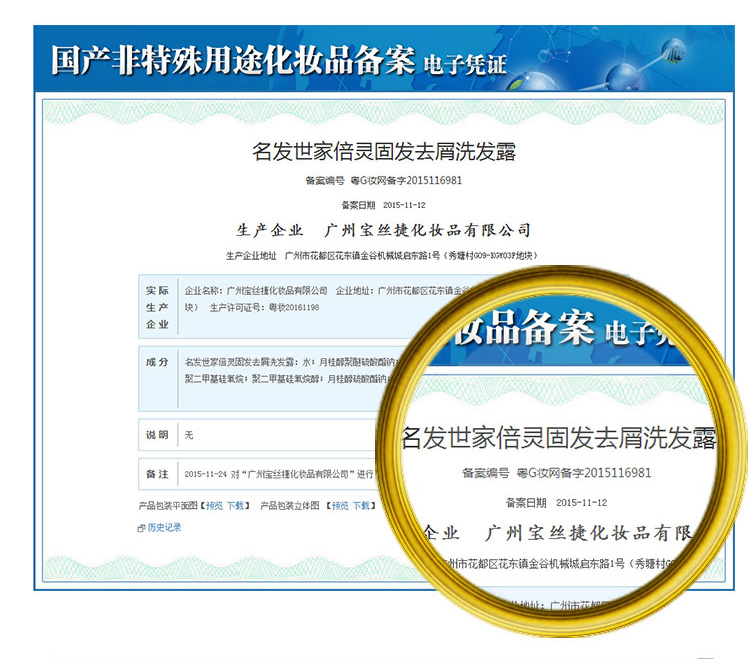Click the enlarged product title inside the magnifier
The width and height of the screenshot is (750, 659).
coord(558,437)
